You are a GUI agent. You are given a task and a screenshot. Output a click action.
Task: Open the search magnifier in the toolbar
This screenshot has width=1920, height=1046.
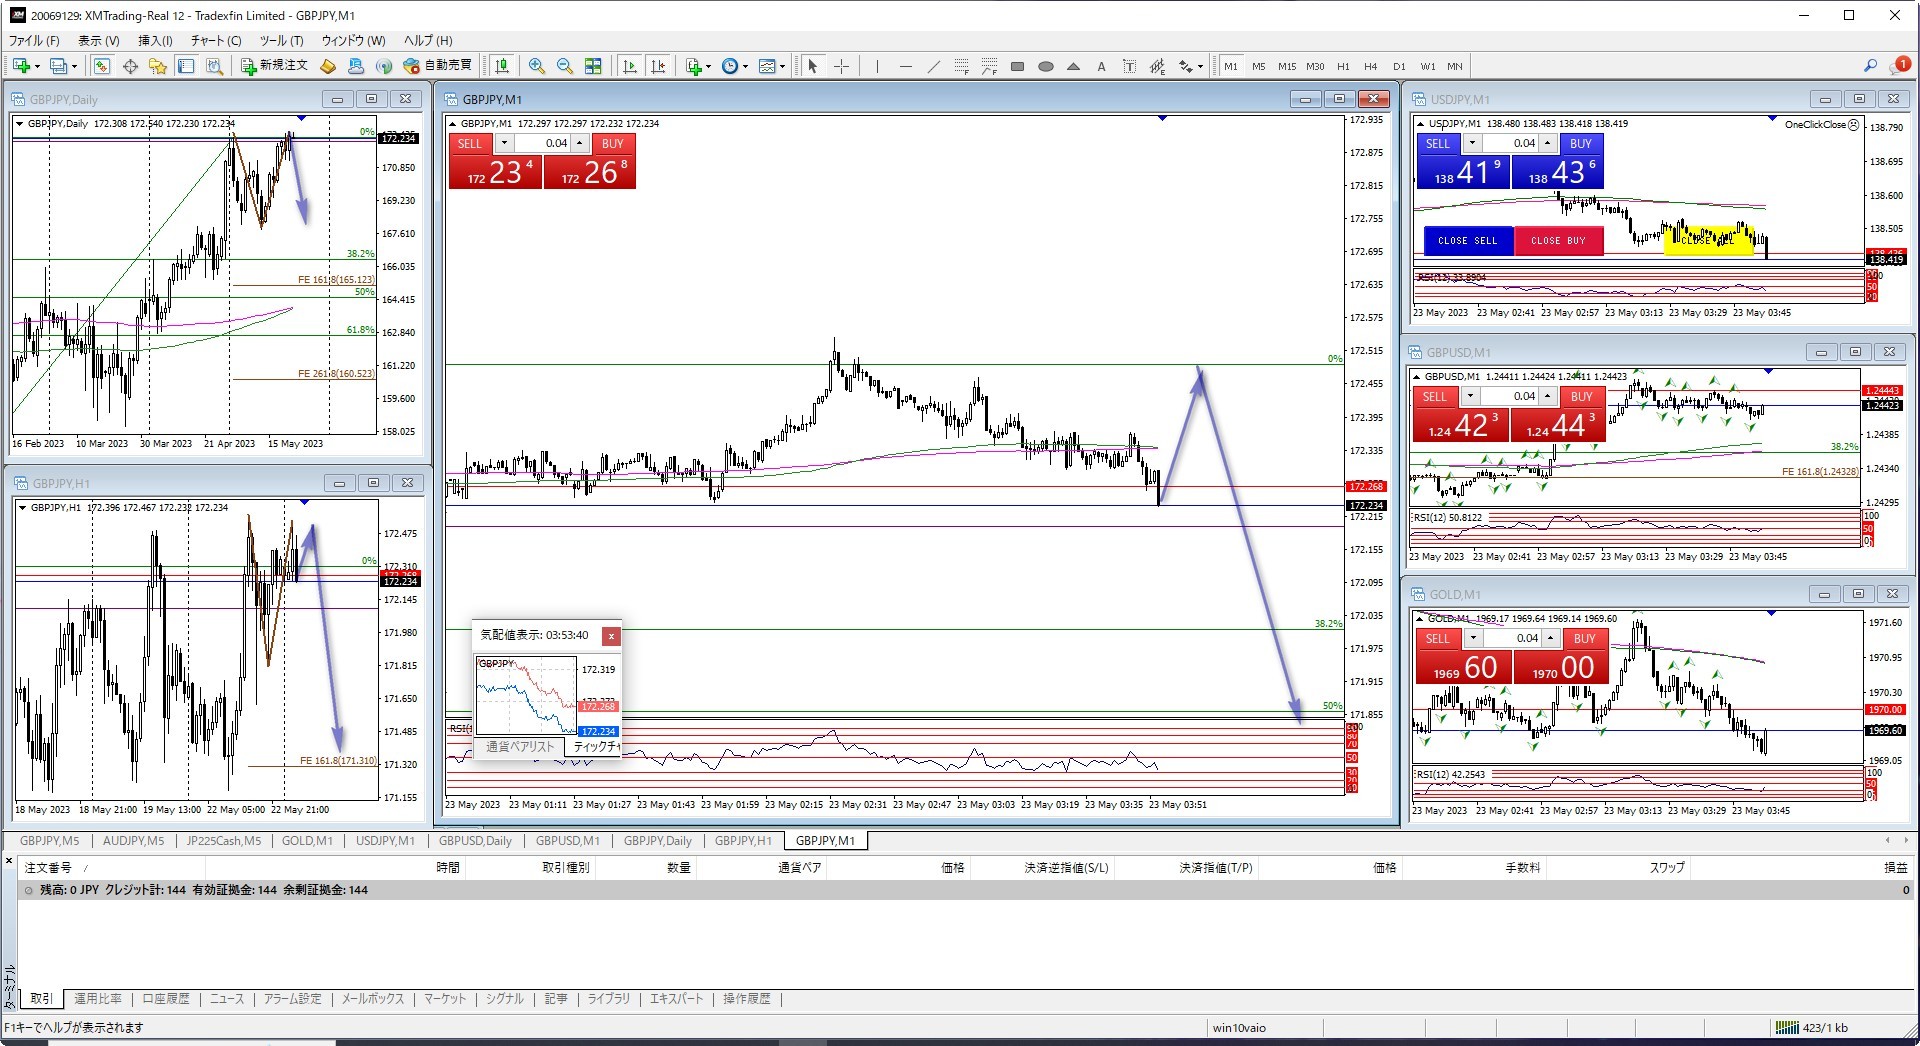coord(1870,66)
